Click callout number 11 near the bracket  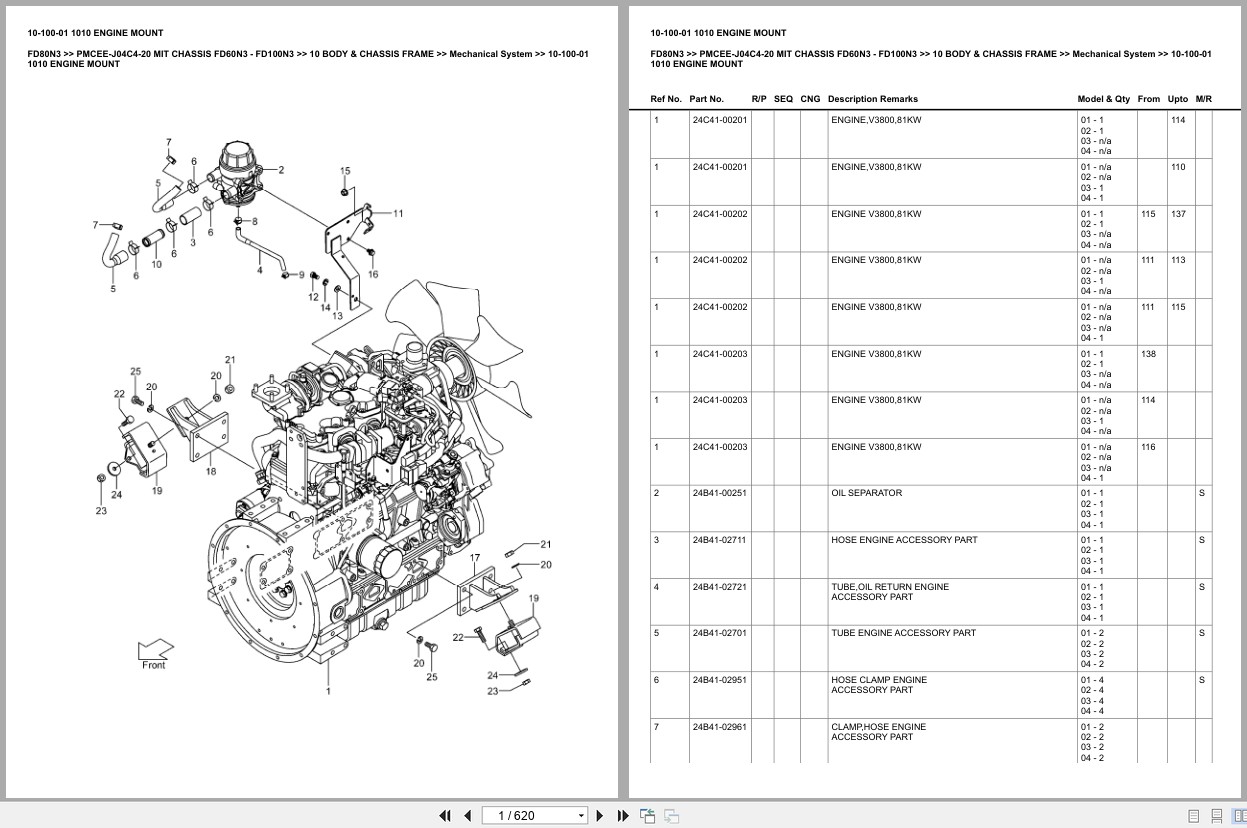click(398, 213)
